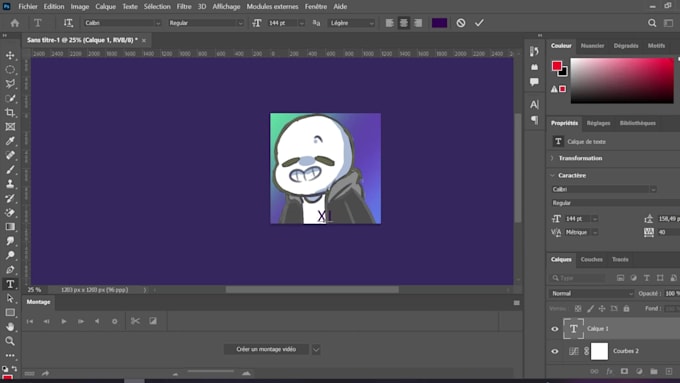Switch to the Nuancier tab
This screenshot has height=383, width=680.
592,46
